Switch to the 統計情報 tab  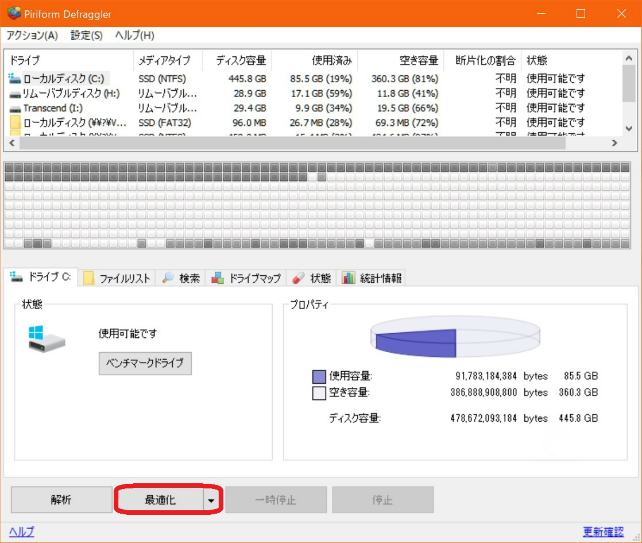pos(372,278)
